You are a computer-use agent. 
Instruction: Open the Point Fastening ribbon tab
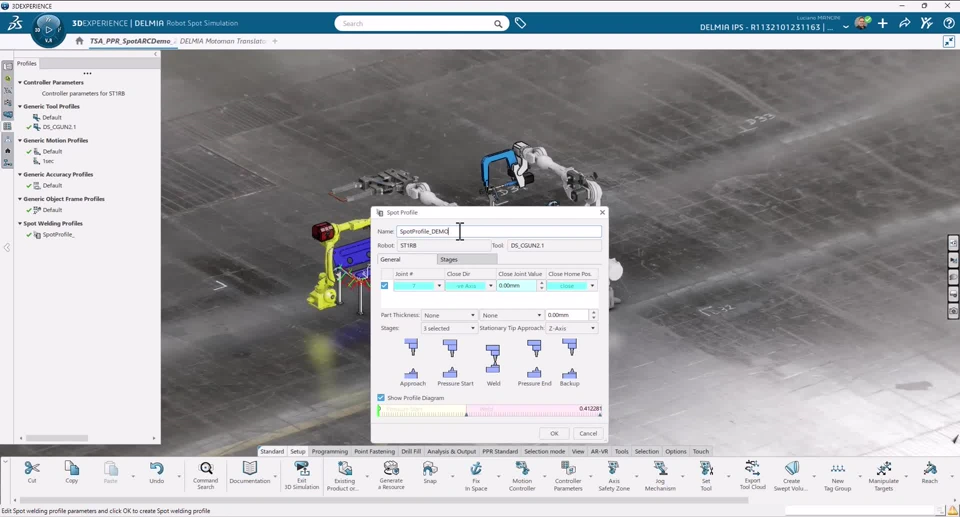point(375,451)
